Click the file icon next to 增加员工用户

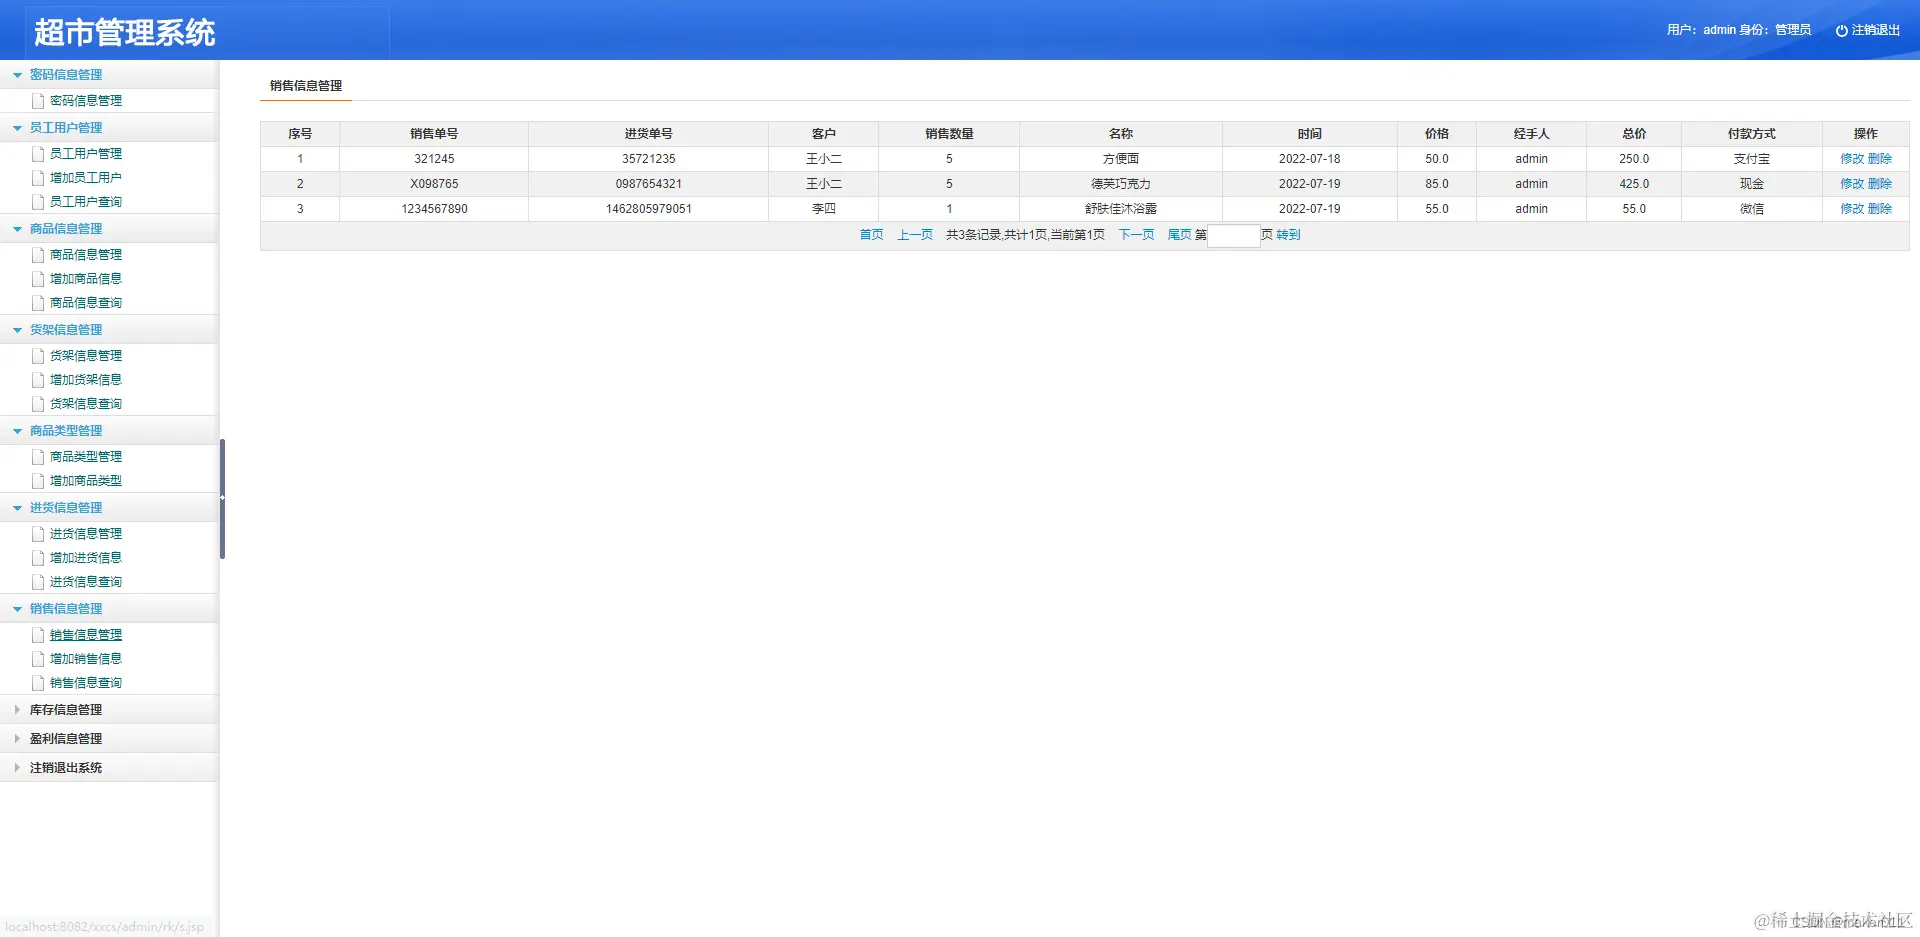(38, 178)
